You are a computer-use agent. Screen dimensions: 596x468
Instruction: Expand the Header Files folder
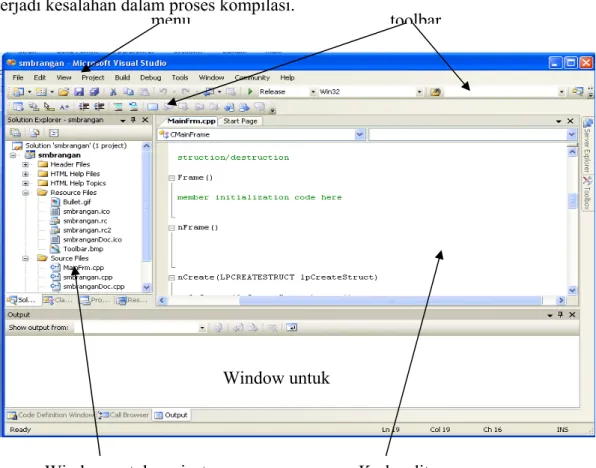pos(25,164)
